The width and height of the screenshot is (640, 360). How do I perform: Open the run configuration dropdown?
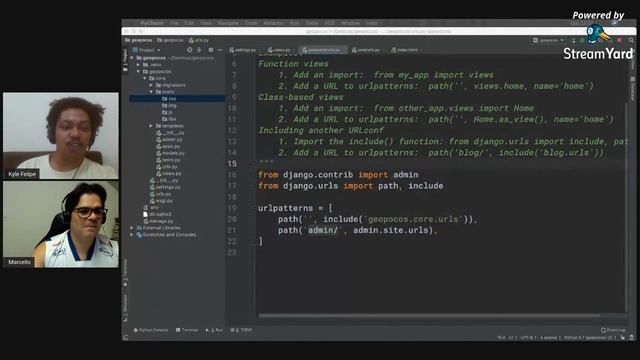coord(549,40)
